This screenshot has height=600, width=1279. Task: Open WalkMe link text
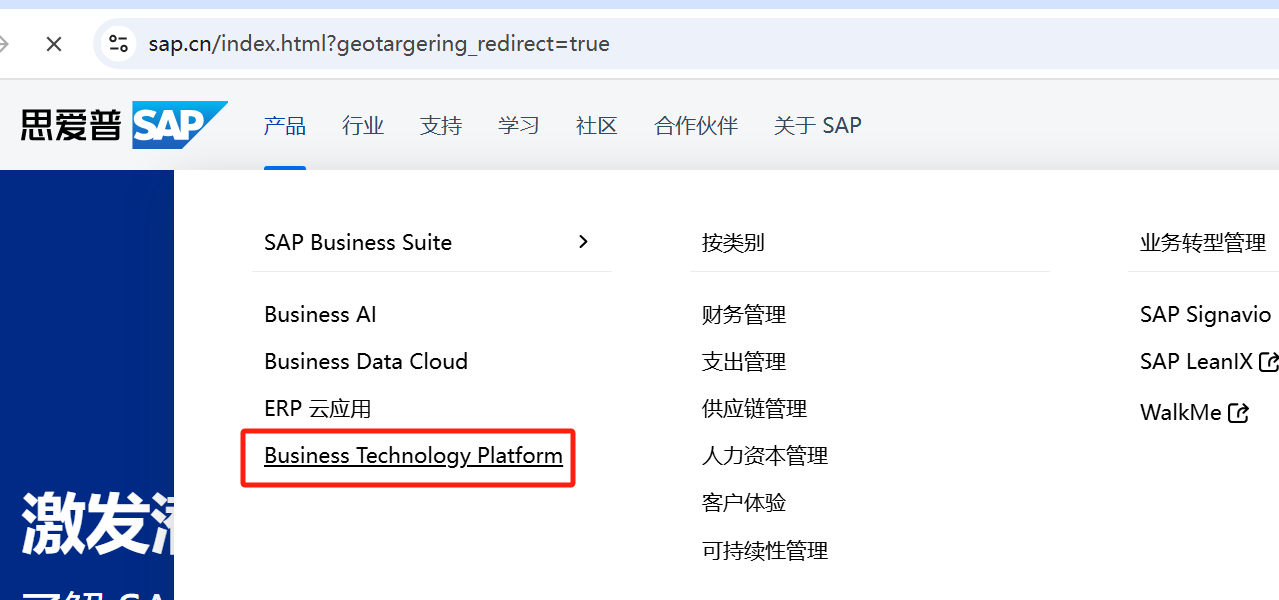coord(1181,412)
